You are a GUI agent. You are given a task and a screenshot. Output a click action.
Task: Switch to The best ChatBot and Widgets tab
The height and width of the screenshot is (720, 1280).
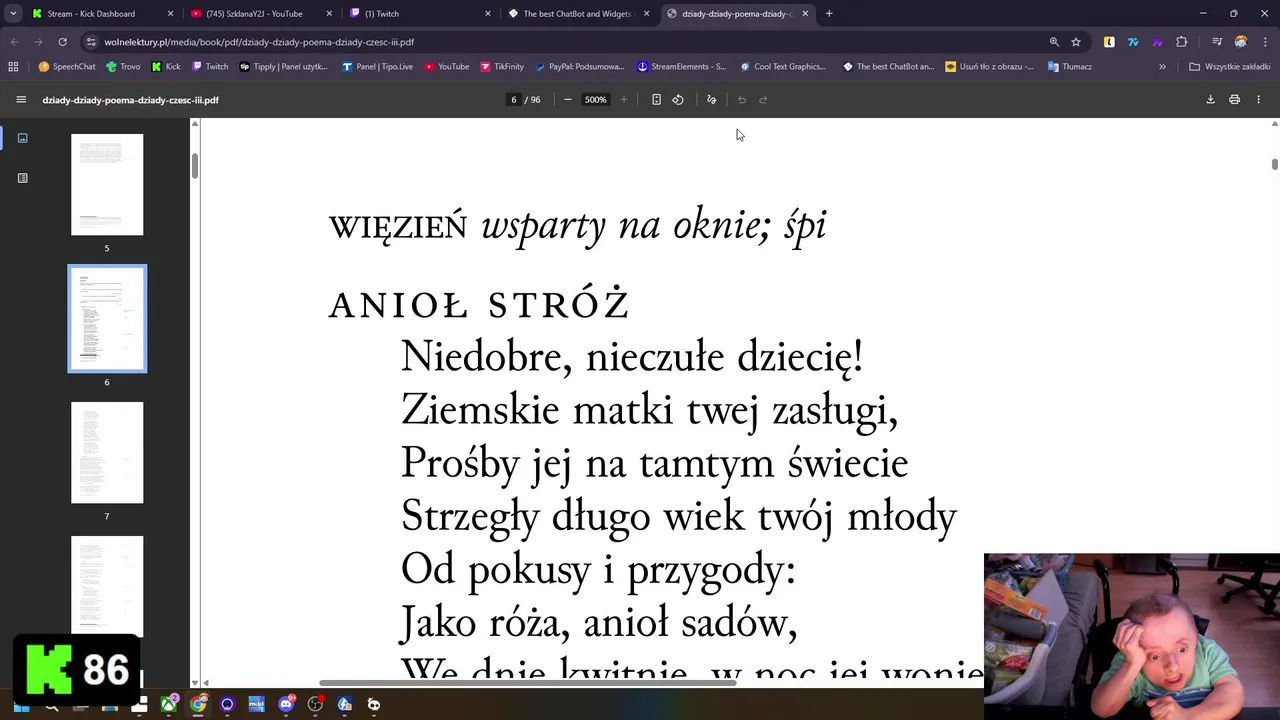[x=578, y=14]
